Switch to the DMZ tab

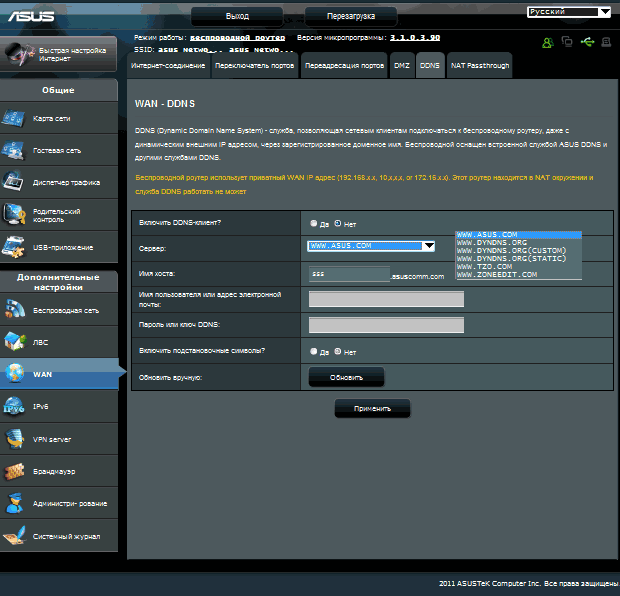402,66
